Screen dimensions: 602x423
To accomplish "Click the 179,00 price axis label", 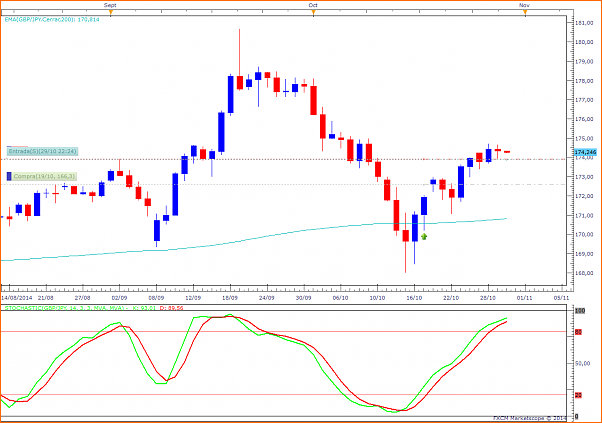I will (584, 61).
